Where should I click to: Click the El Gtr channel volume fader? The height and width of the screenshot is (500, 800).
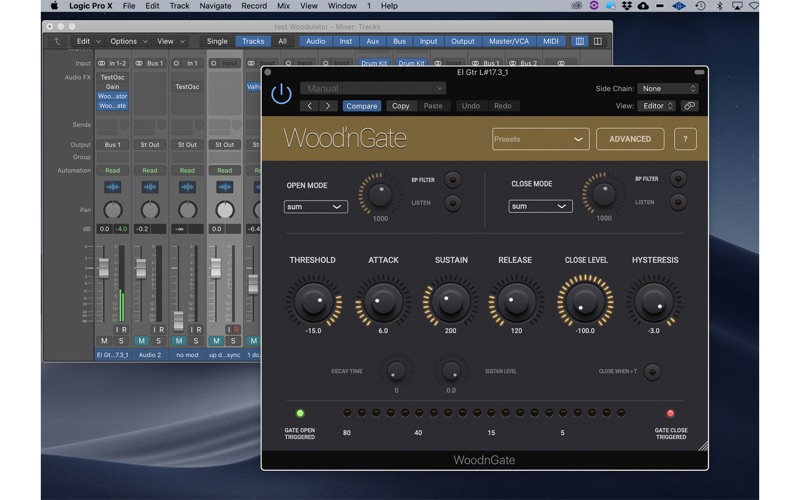point(103,270)
